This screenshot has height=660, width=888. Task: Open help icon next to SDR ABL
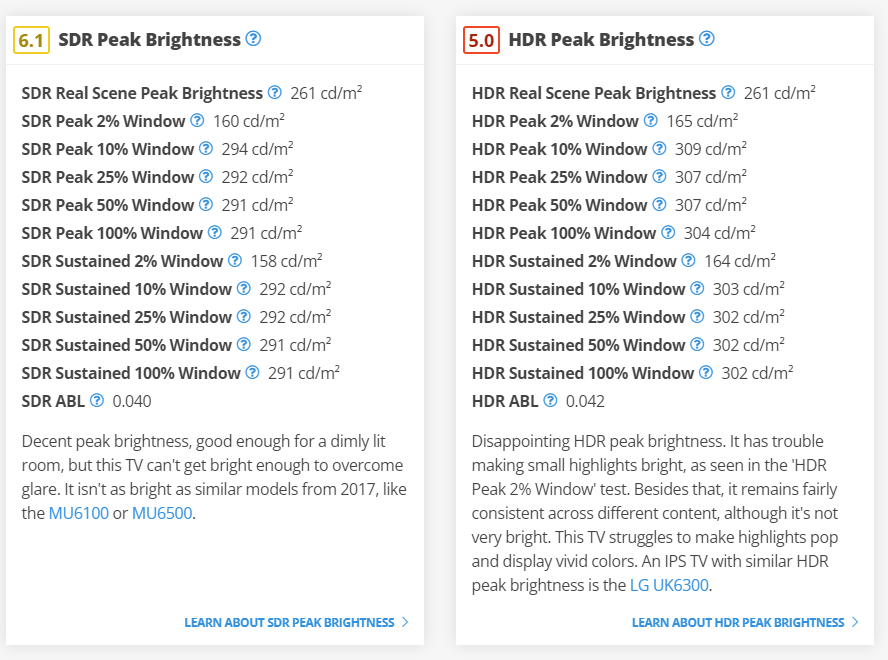click(x=97, y=401)
